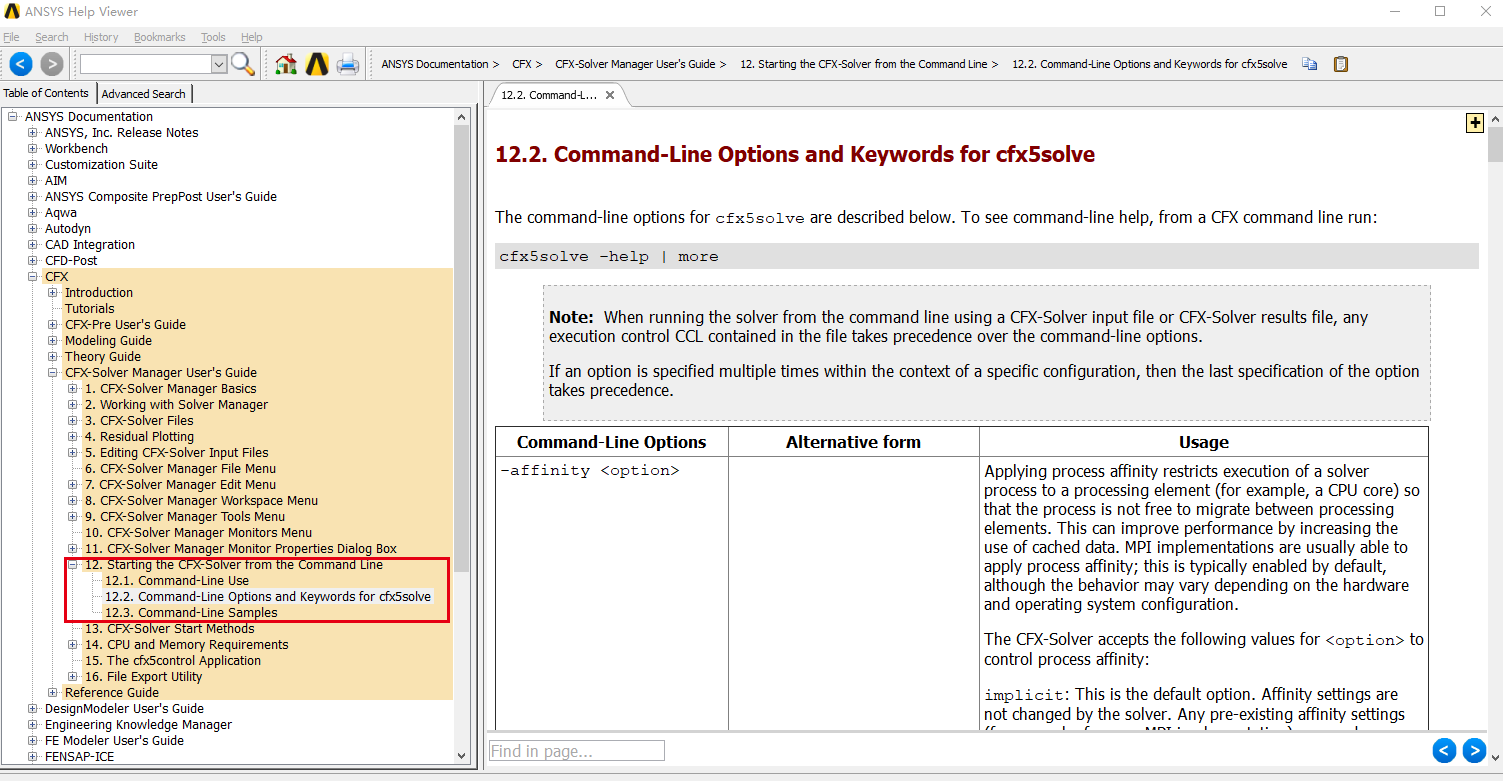1503x781 pixels.
Task: Find next match with blue right arrow
Action: pos(1474,750)
